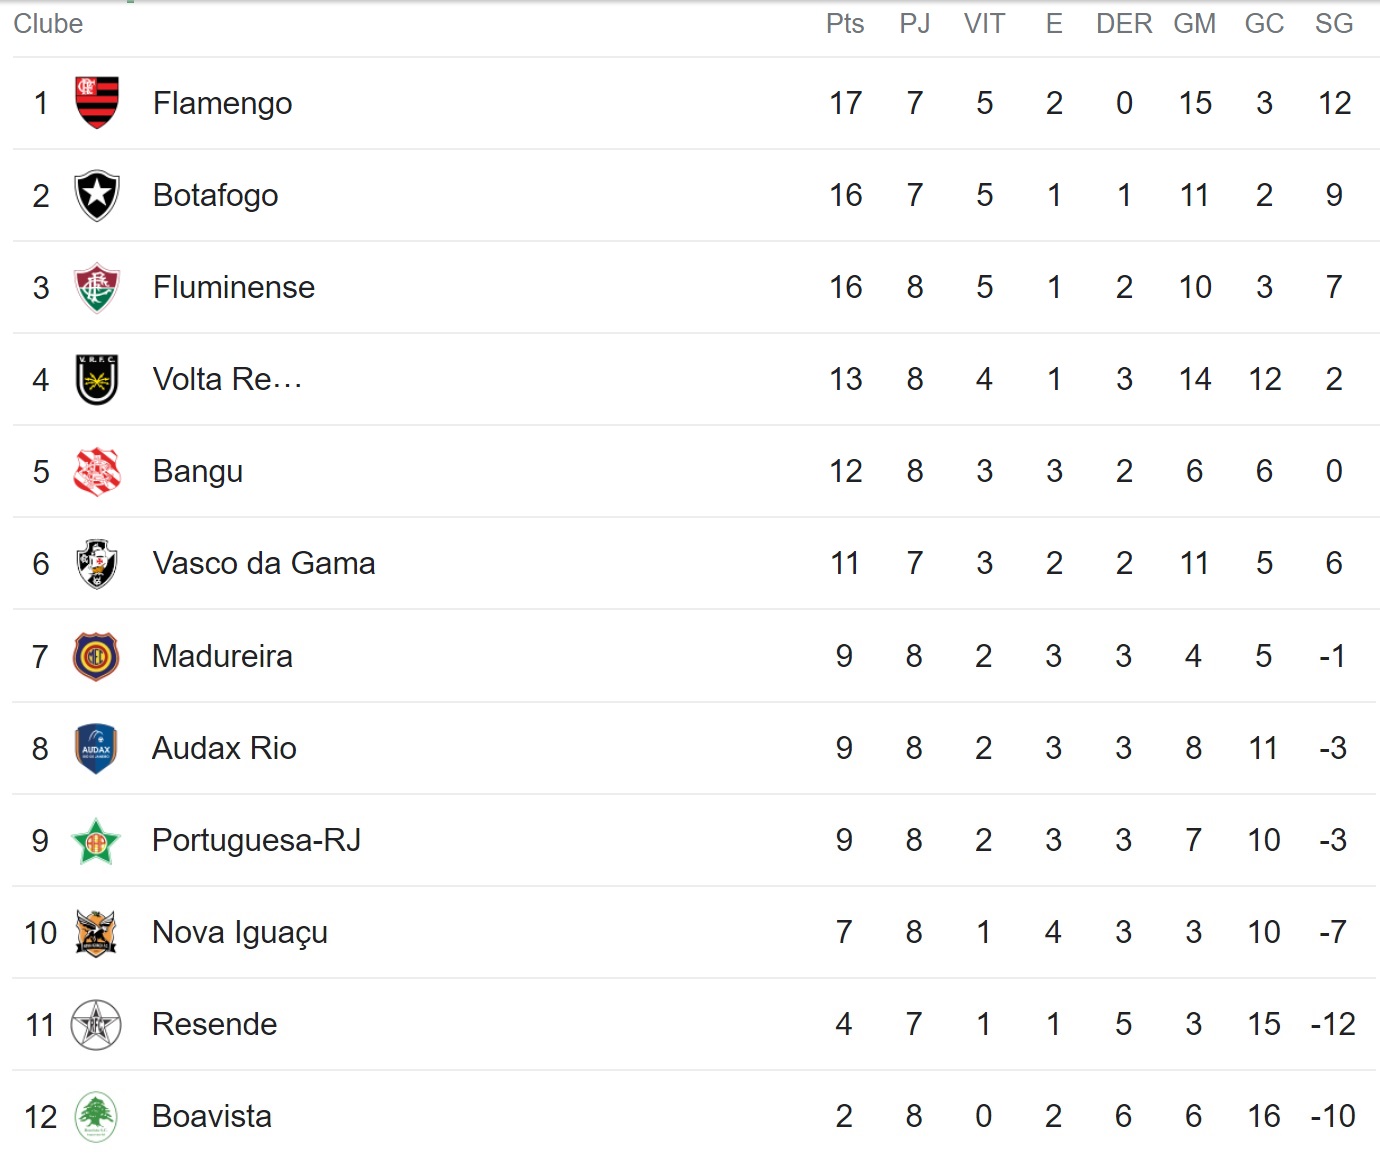Click the Audax Rio crest
Image resolution: width=1380 pixels, height=1160 pixels.
[96, 748]
